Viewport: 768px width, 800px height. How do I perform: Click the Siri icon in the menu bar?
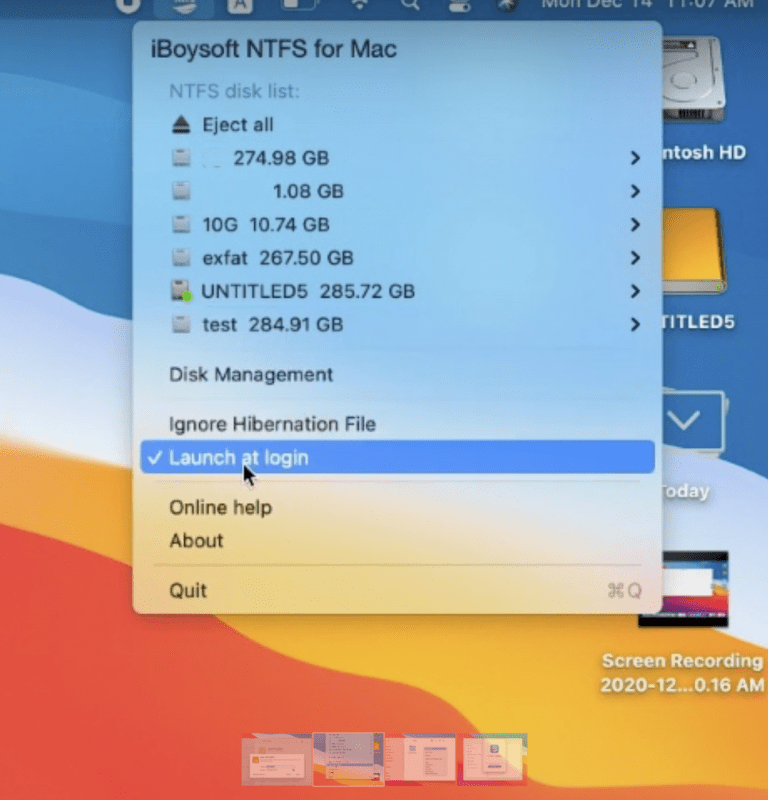coord(507,4)
